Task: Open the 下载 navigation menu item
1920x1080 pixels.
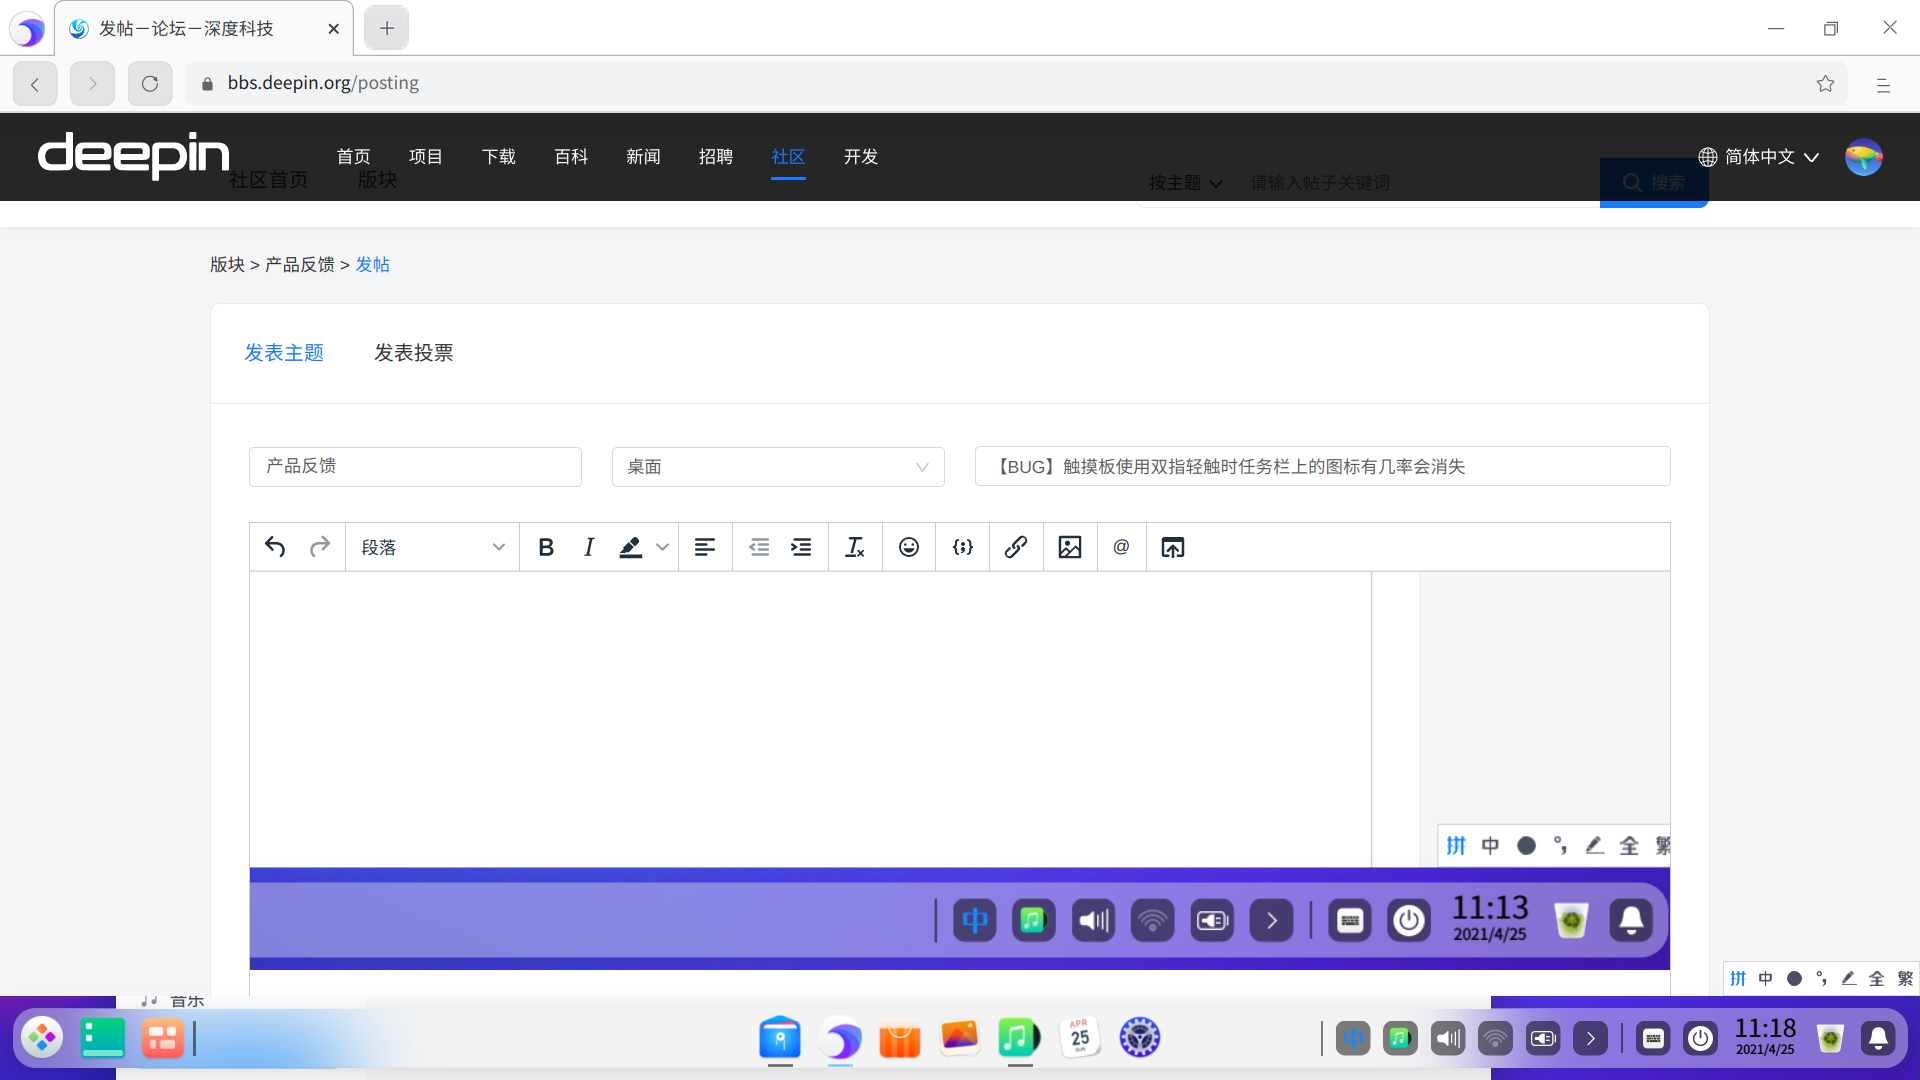Action: pos(498,157)
